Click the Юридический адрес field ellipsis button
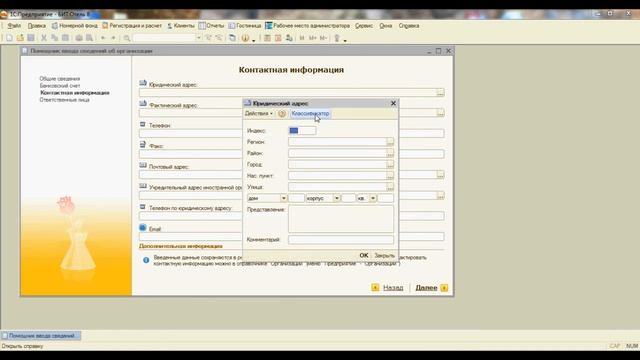This screenshot has height=360, width=640. click(x=440, y=93)
